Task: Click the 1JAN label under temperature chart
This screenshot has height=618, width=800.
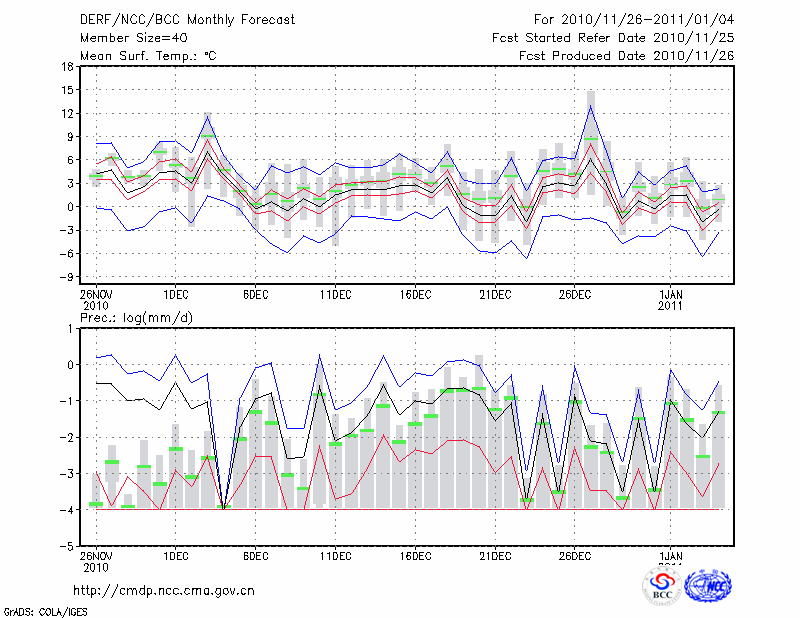Action: tap(670, 294)
